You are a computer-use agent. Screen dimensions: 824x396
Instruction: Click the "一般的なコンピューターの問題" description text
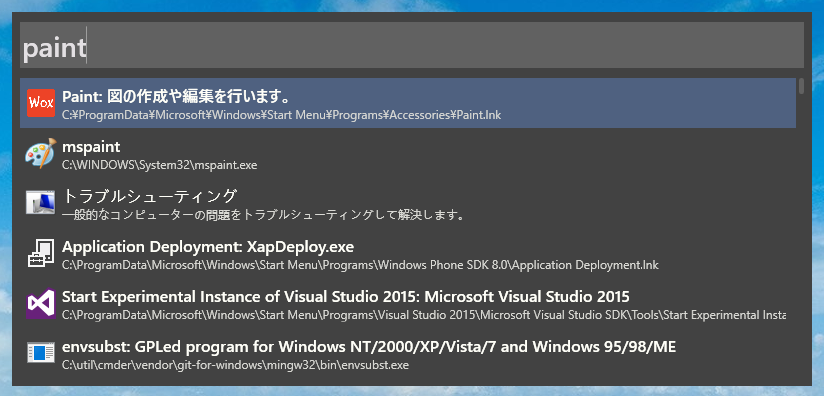click(263, 215)
